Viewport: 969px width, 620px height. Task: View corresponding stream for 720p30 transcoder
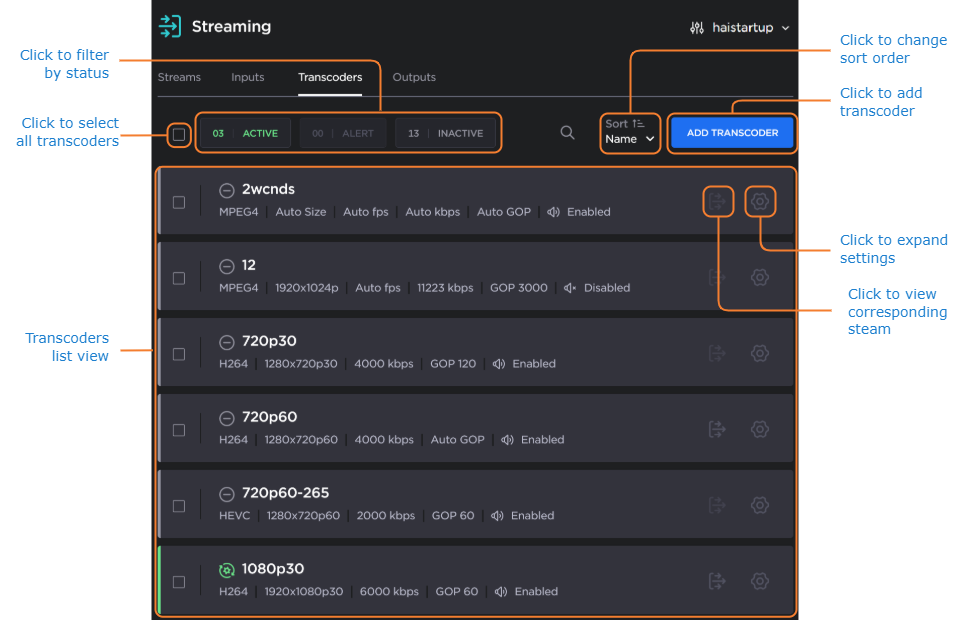pos(717,354)
